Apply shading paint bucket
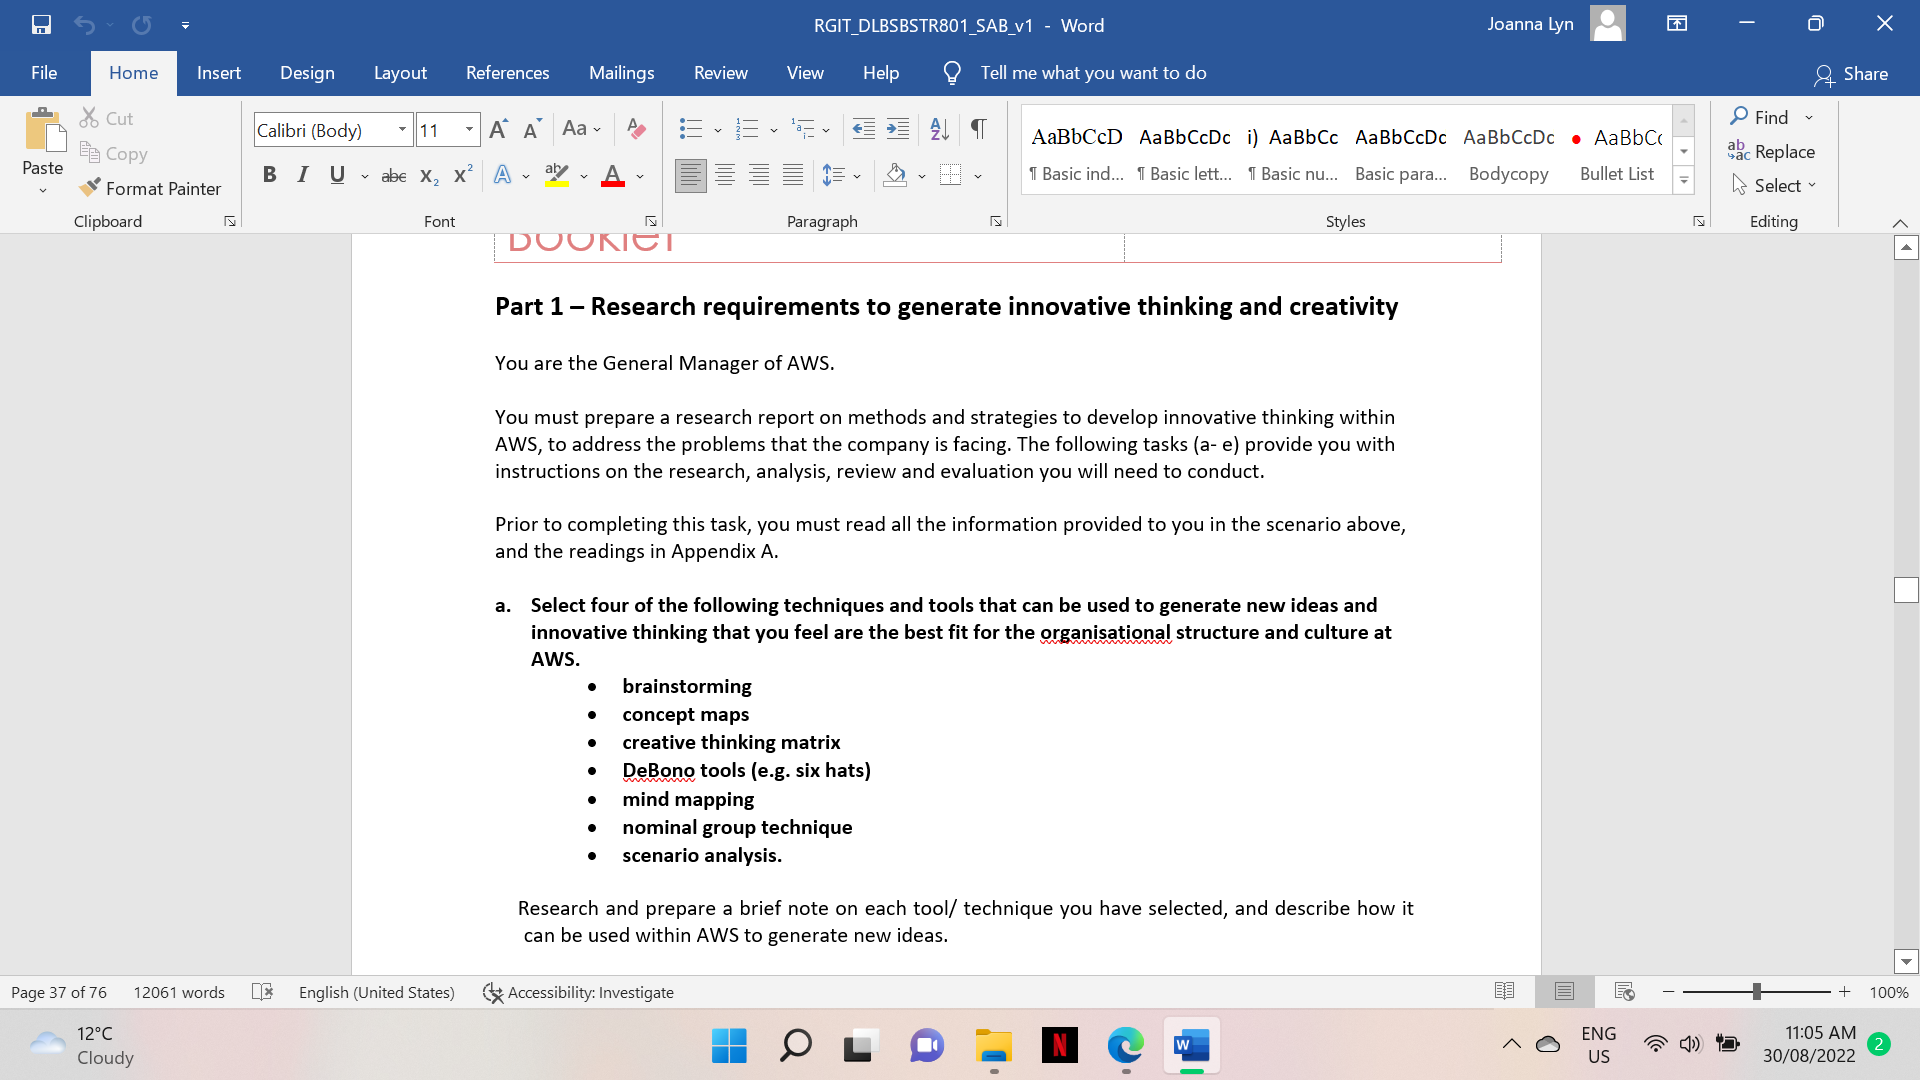This screenshot has height=1080, width=1920. pos(895,176)
